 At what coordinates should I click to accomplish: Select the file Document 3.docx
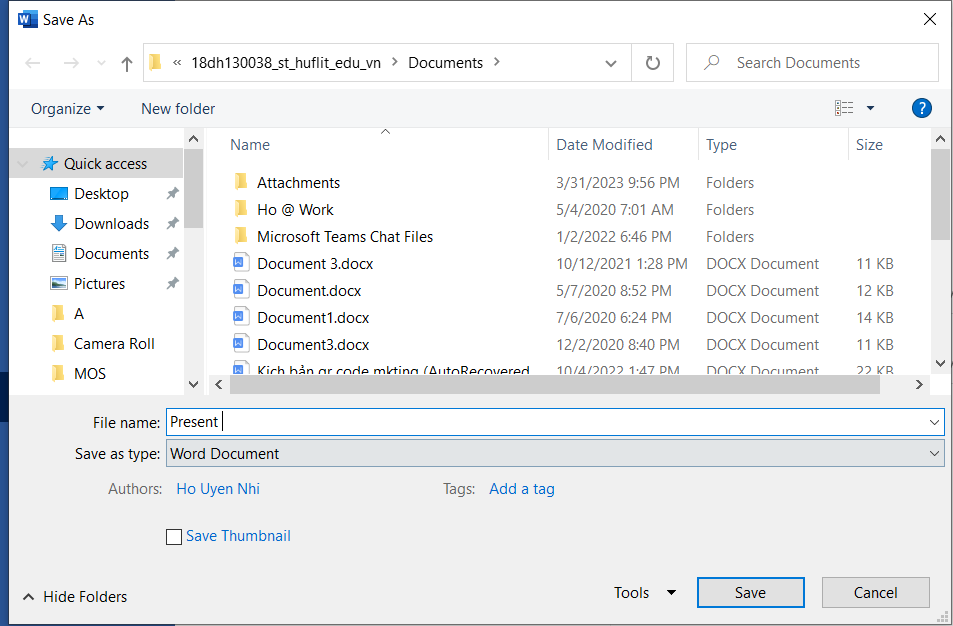315,264
